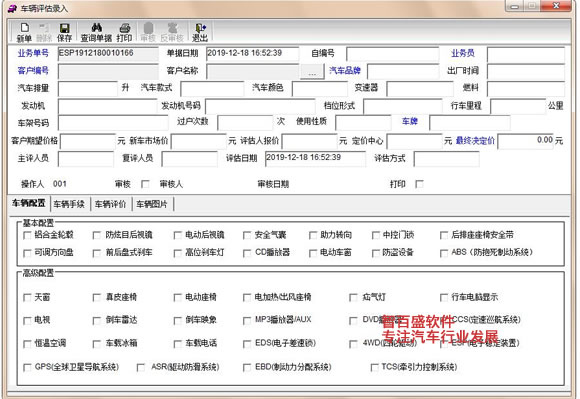Click the 发动机号码 input field
The image size is (580, 399).
click(x=260, y=106)
